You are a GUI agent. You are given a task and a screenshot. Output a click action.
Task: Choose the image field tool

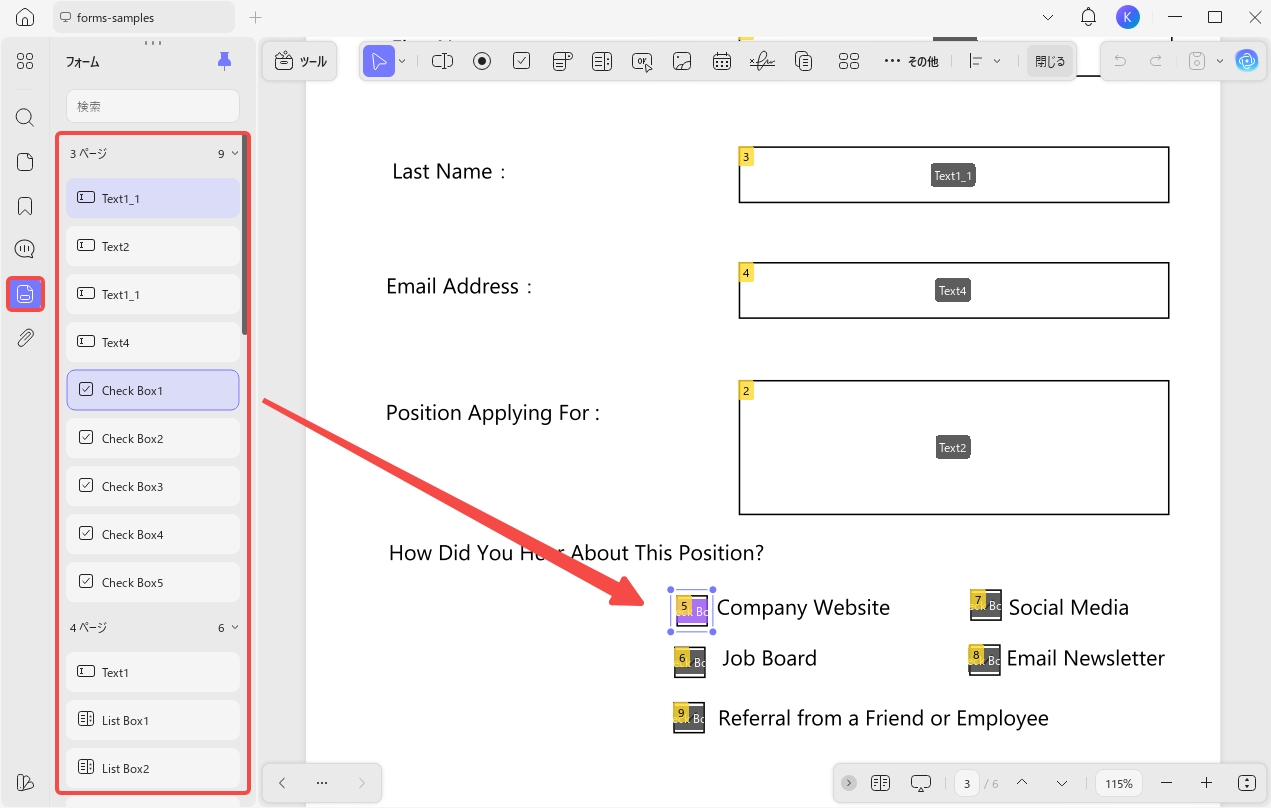pyautogui.click(x=682, y=61)
